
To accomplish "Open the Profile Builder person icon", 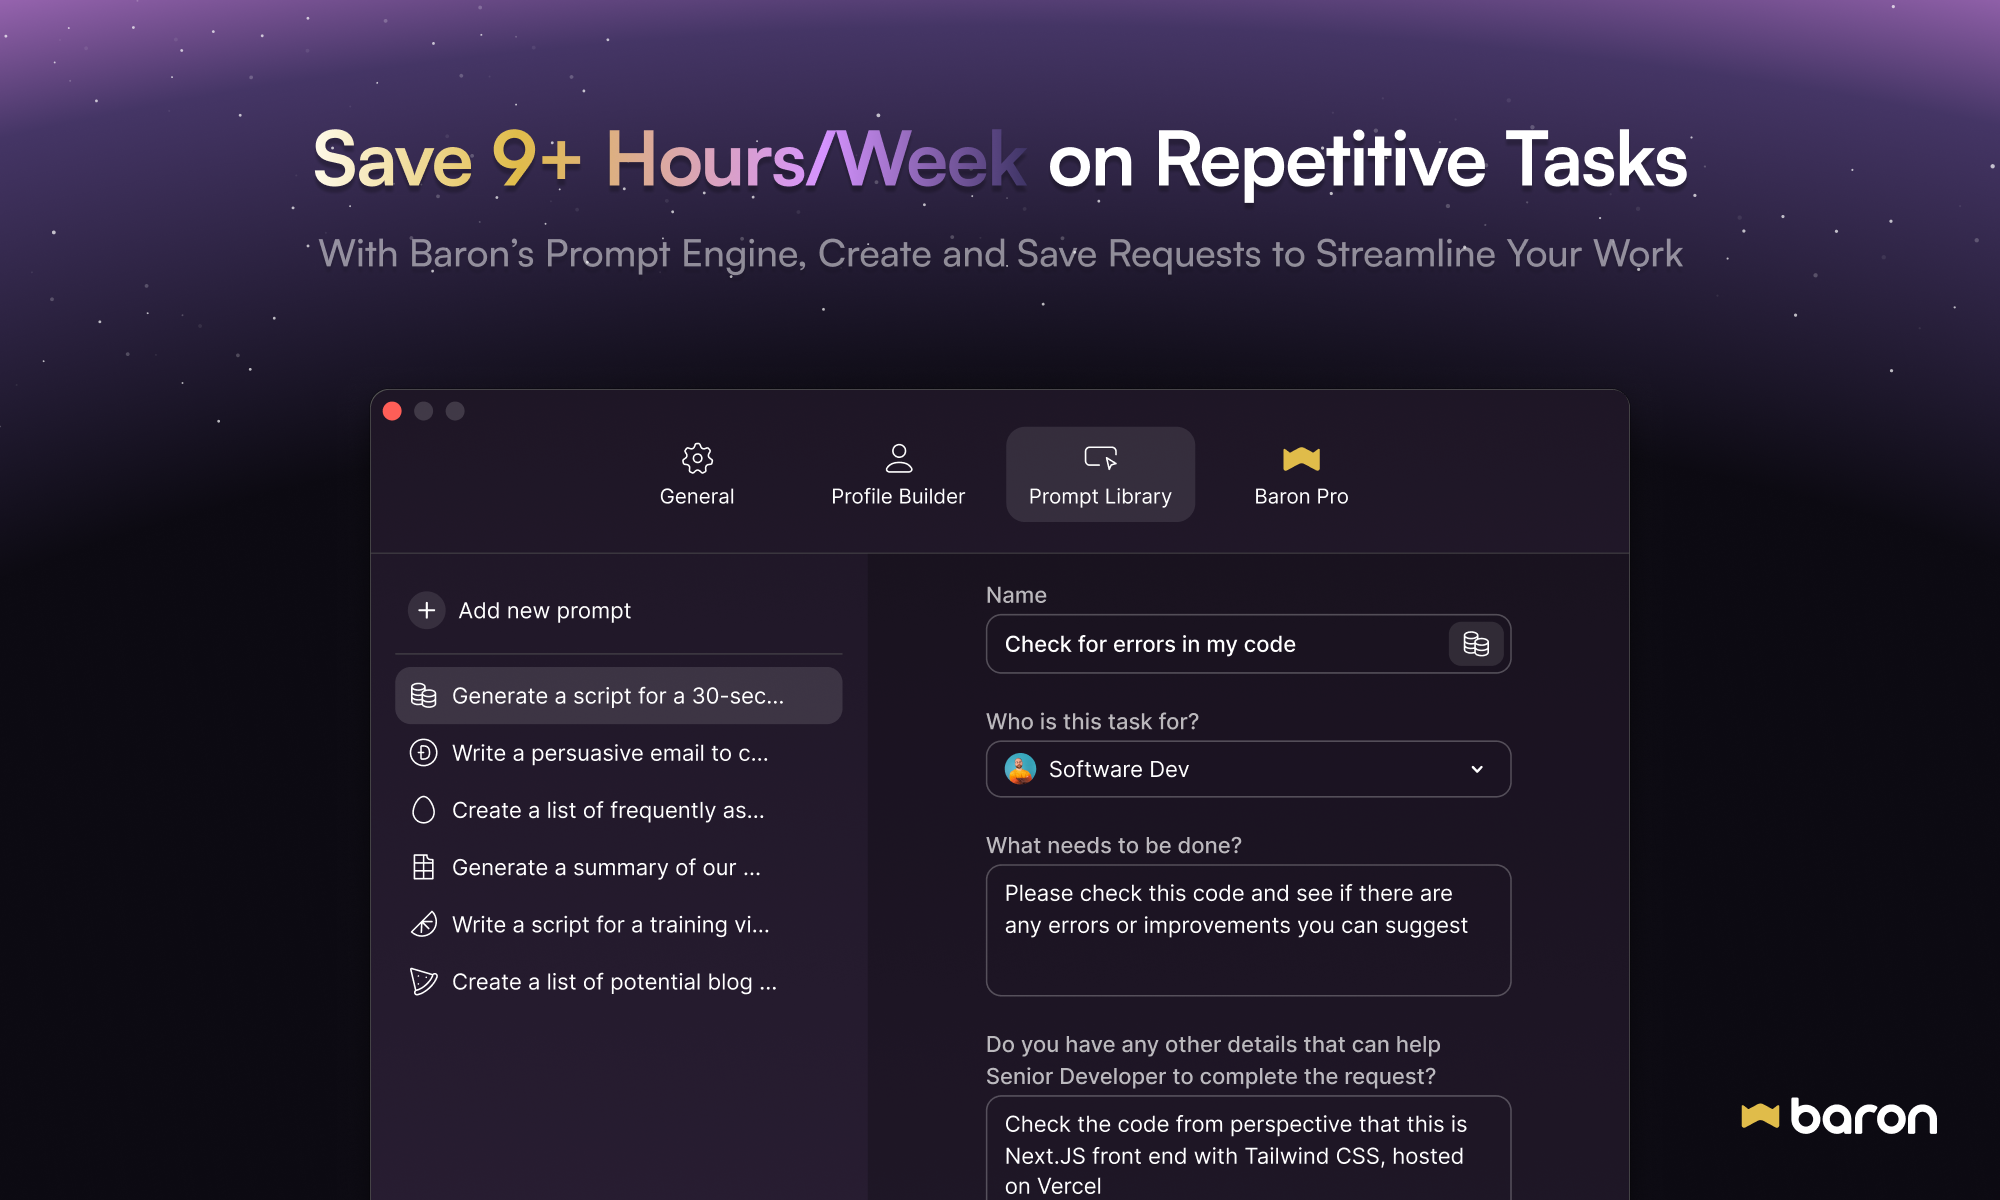I will click(x=898, y=459).
